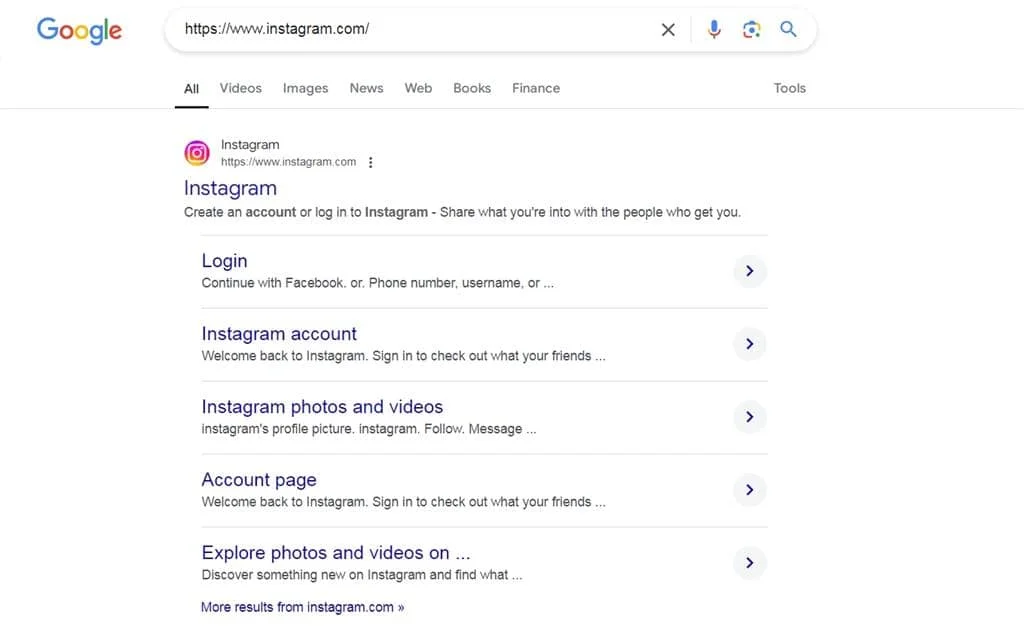Click 'Welcome back' snippet under Account page
This screenshot has height=626, width=1024.
point(403,502)
